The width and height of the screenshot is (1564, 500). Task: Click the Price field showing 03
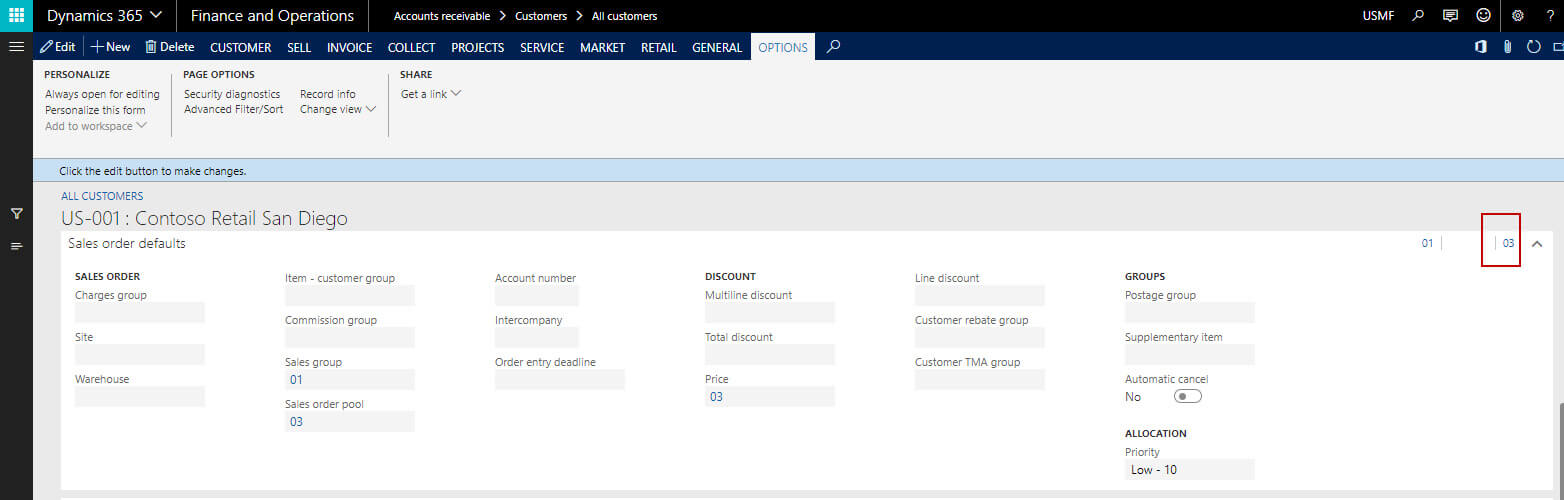770,396
